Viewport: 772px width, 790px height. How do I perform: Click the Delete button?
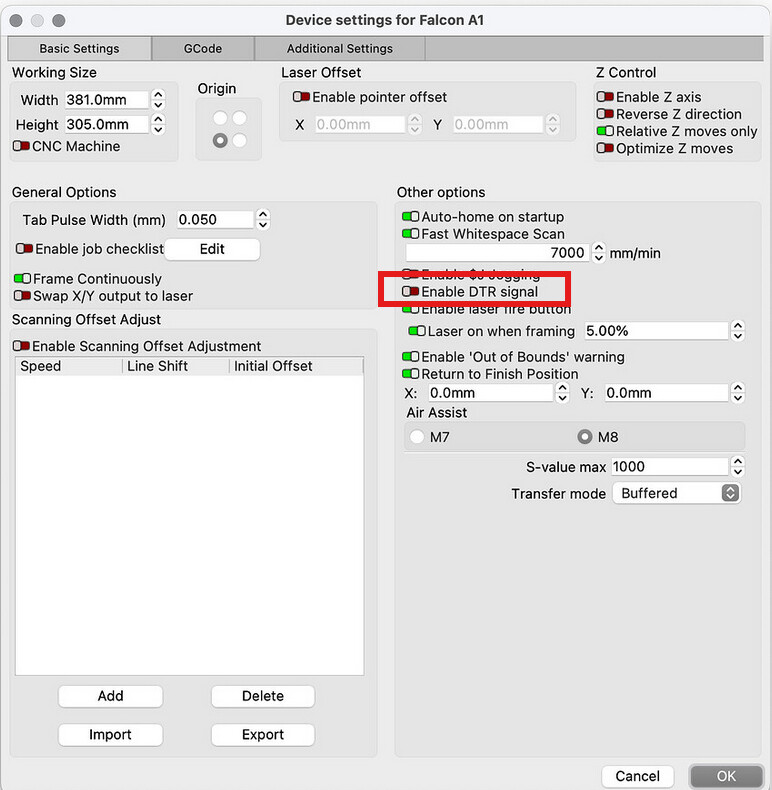tap(263, 696)
